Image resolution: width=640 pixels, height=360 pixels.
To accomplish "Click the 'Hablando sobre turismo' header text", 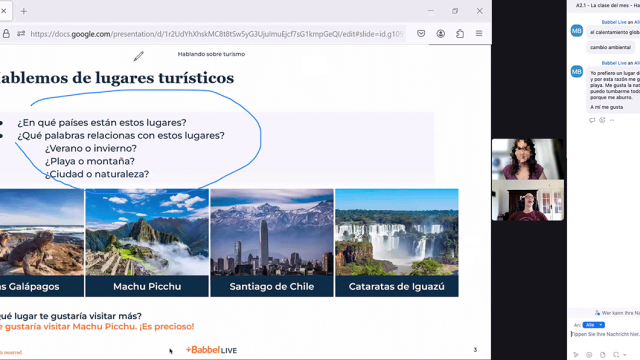I will (211, 54).
